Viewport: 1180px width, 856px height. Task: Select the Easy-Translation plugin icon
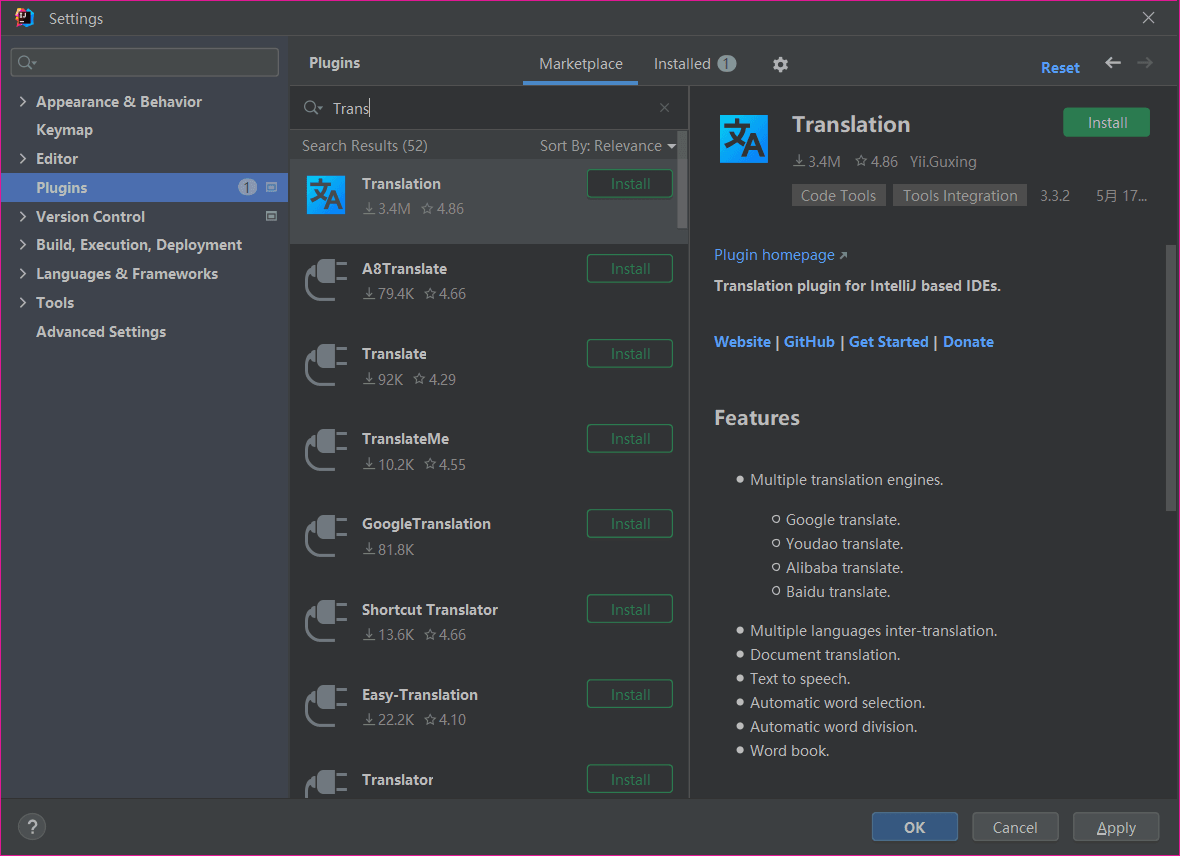click(326, 706)
